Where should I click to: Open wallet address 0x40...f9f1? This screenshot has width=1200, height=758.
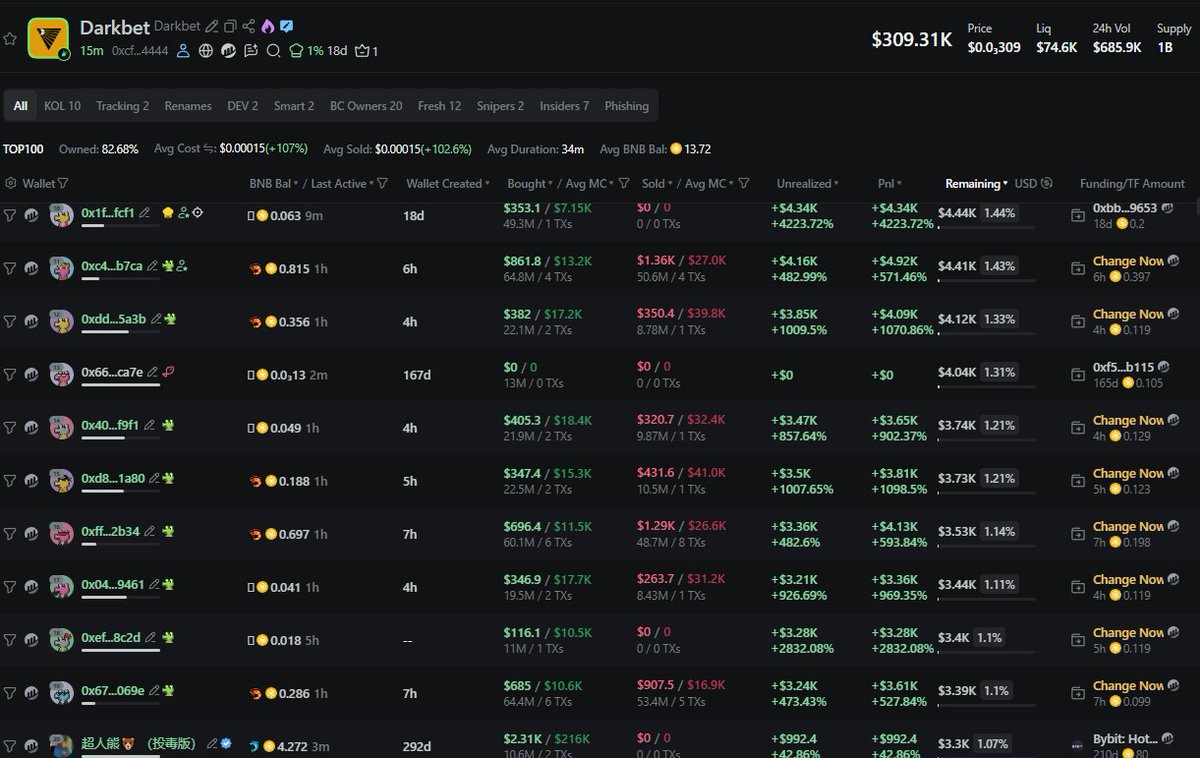tap(110, 425)
